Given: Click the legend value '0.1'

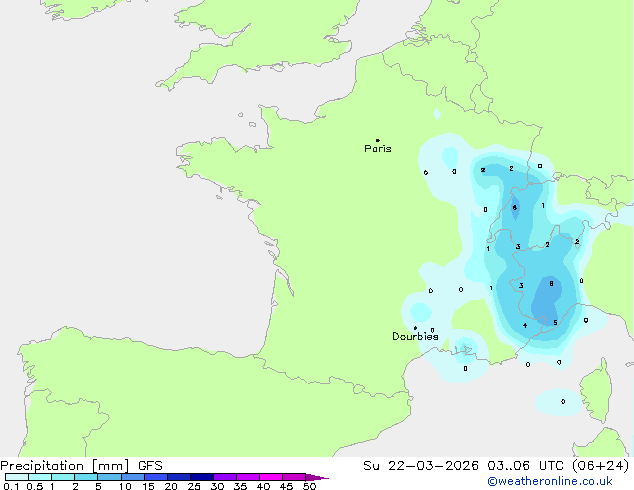Looking at the screenshot, I should [11, 486].
